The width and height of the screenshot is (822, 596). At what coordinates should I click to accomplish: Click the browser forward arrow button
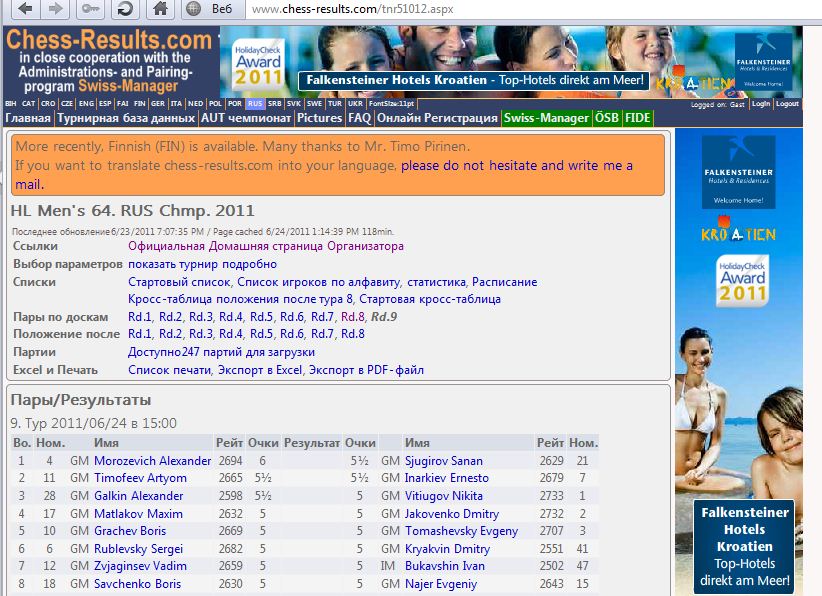pyautogui.click(x=56, y=9)
